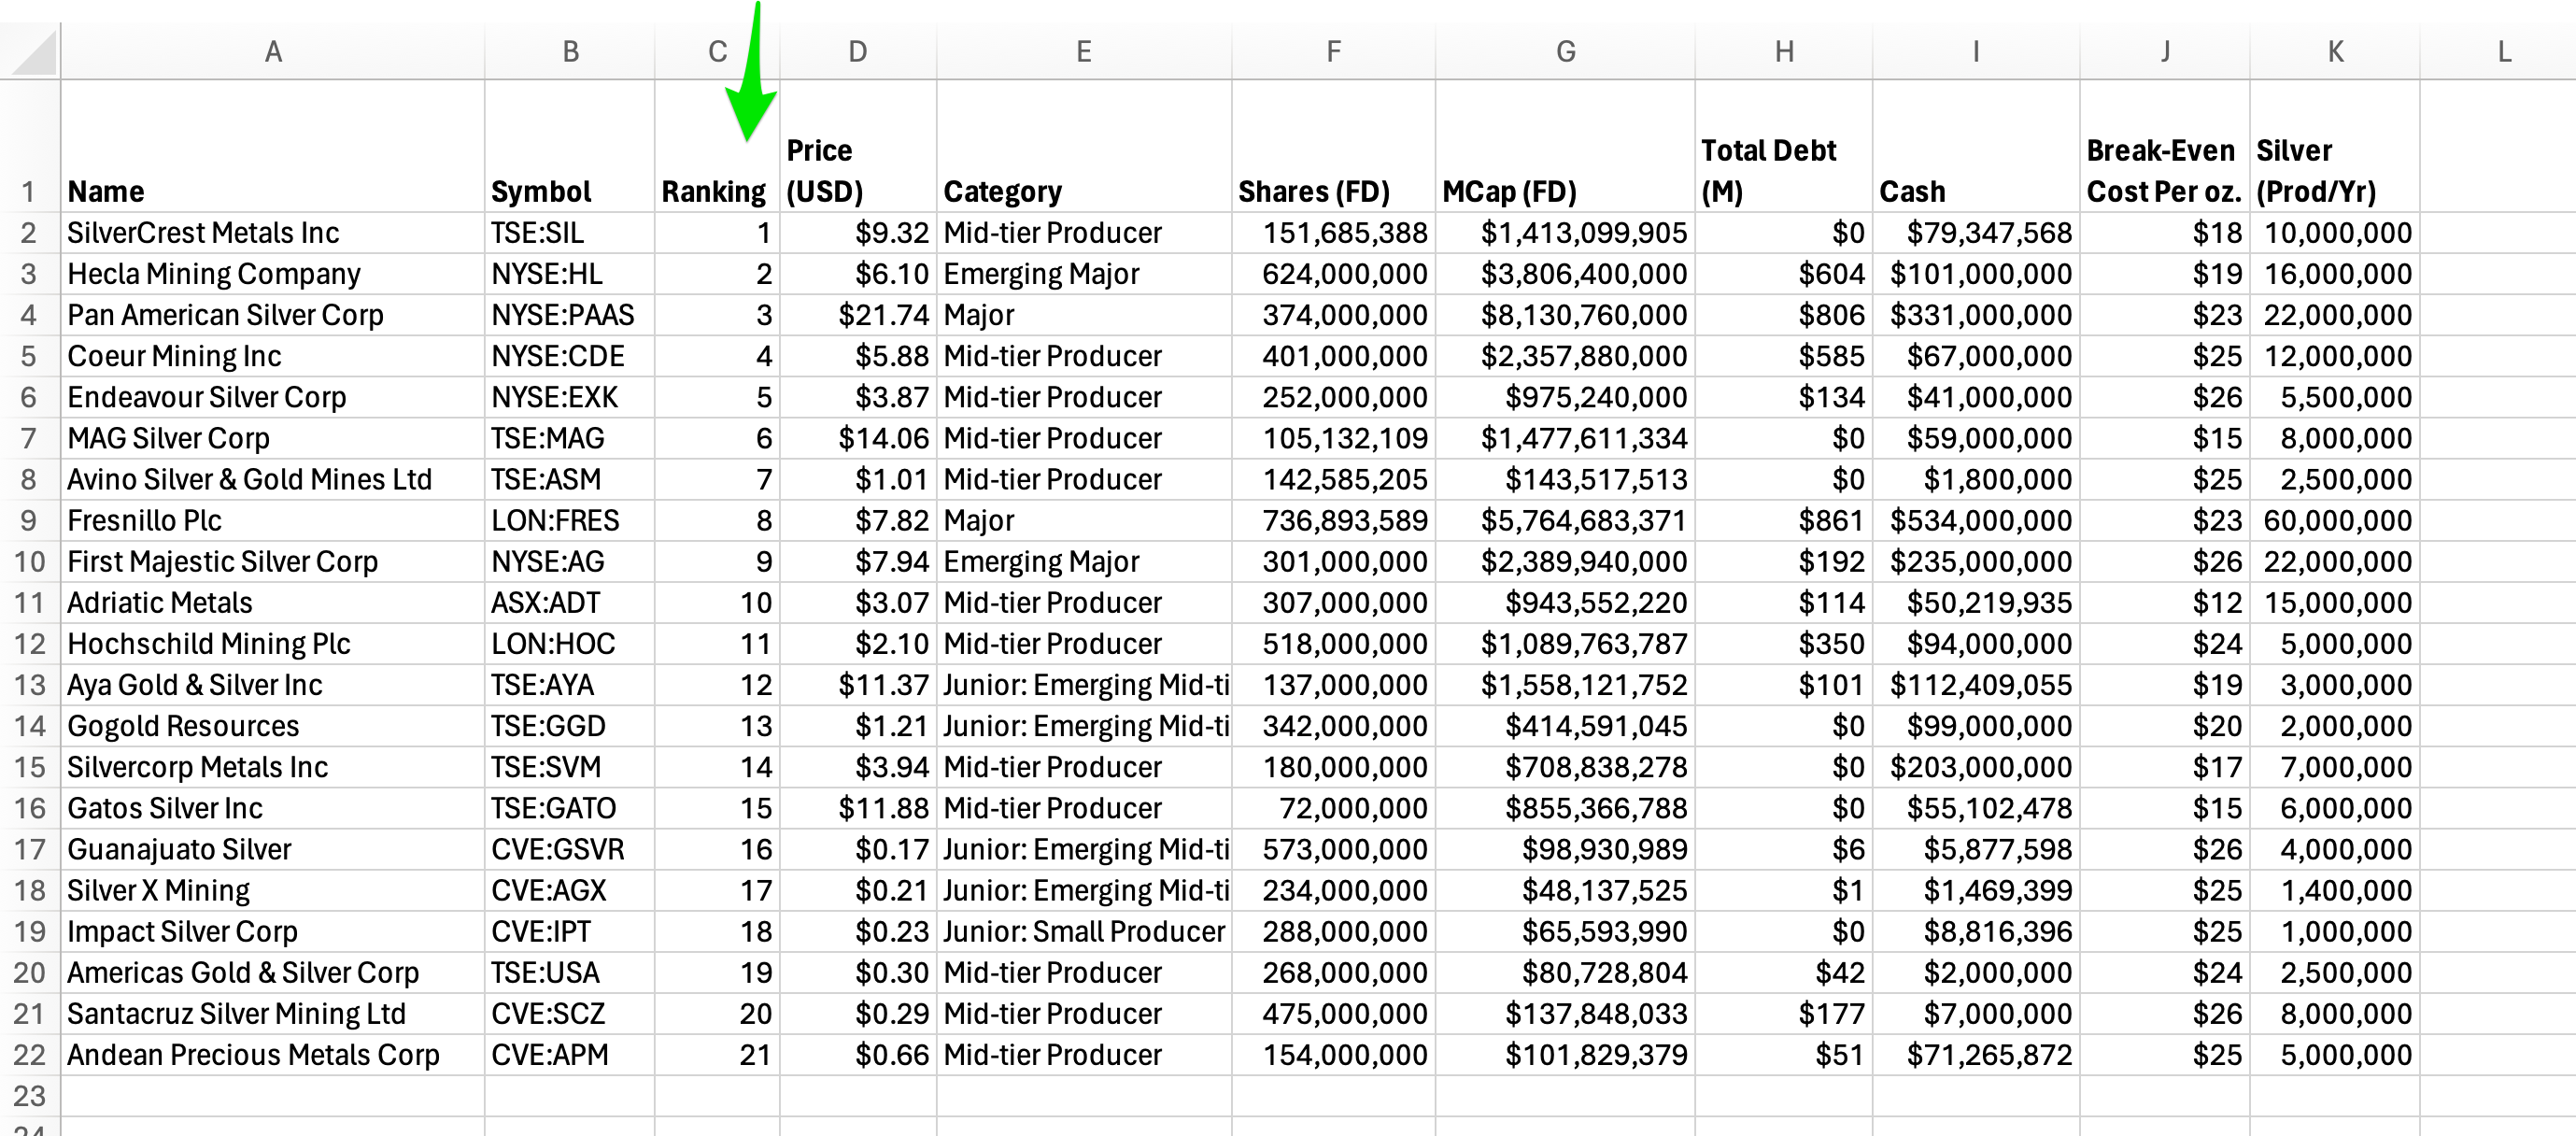2576x1136 pixels.
Task: Select SilverCrest MCap '$1,413,099,905'
Action: (1566, 233)
